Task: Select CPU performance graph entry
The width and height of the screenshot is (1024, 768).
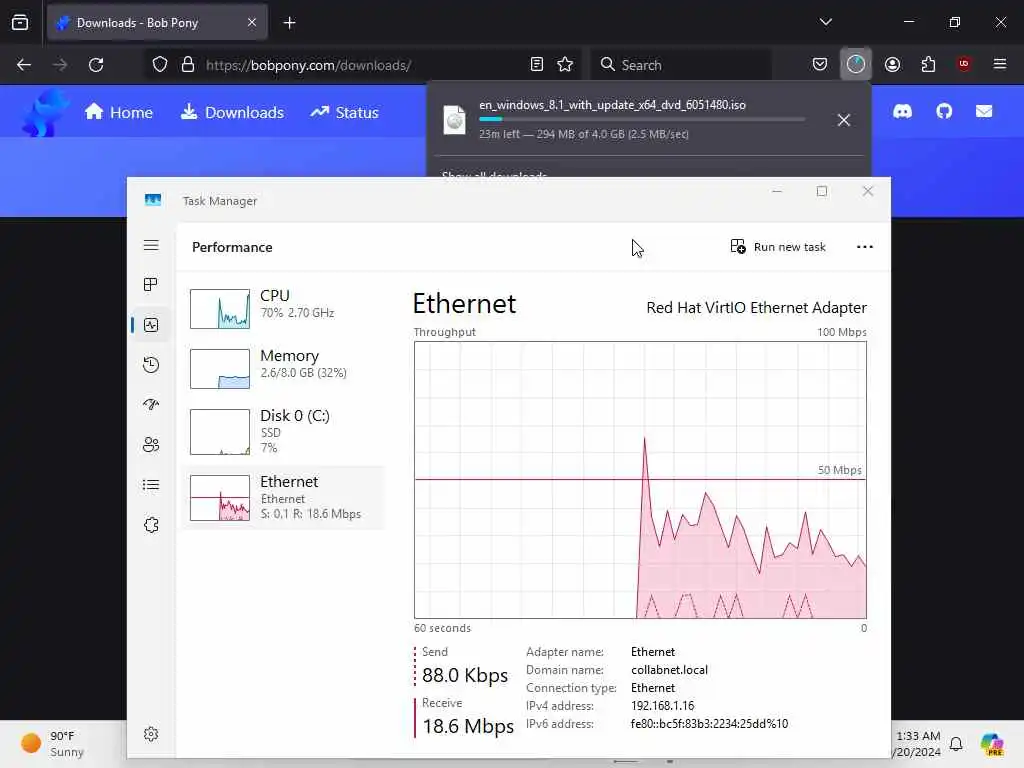Action: pos(282,308)
